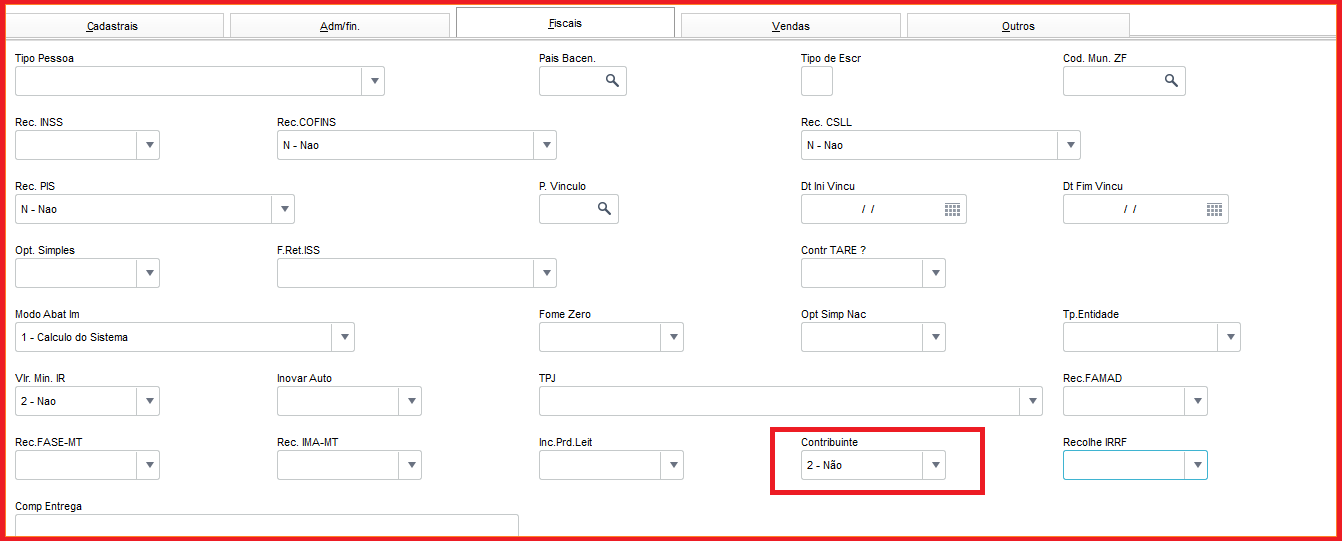Open the Rec.COFINS dropdown list

[x=545, y=145]
